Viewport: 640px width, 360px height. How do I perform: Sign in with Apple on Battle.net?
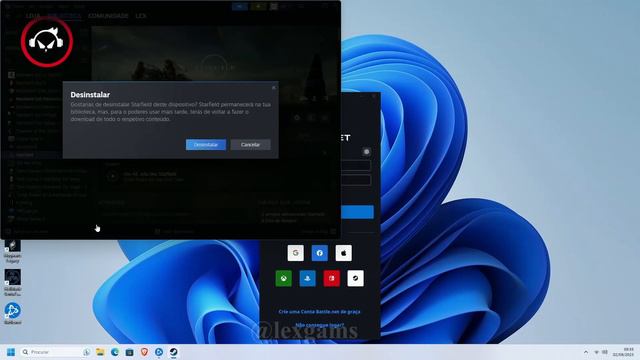click(344, 253)
